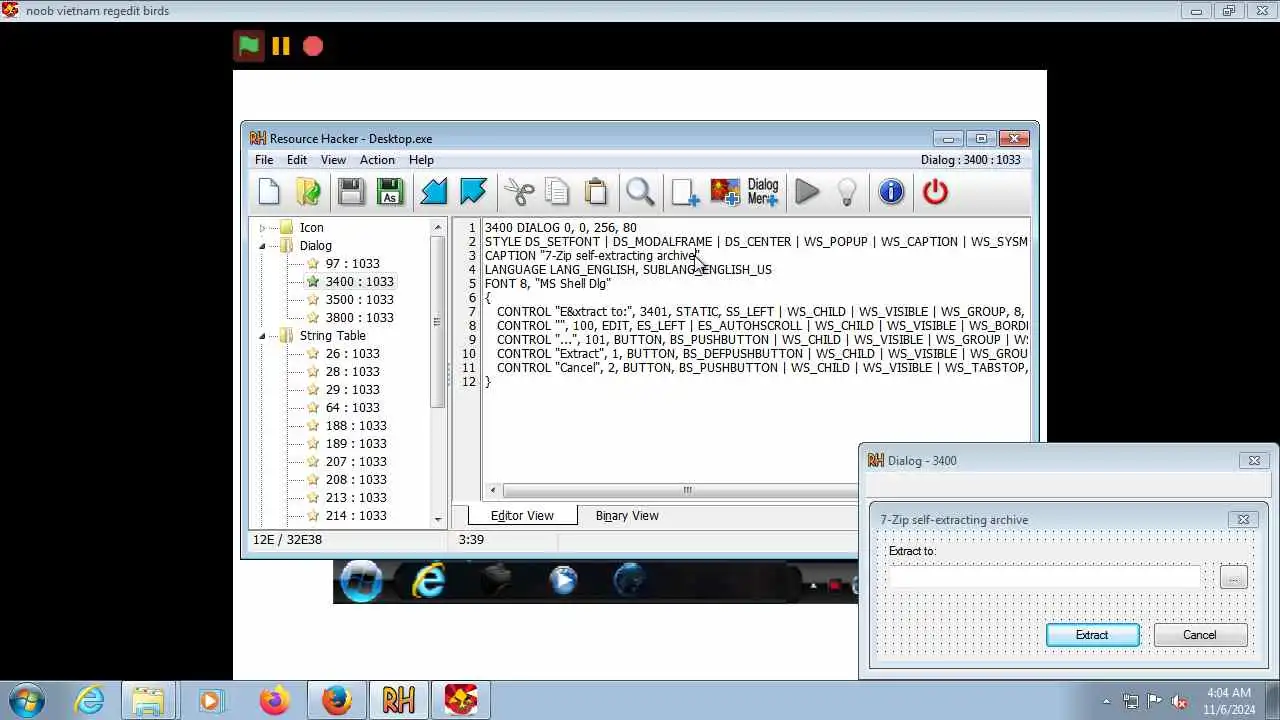The width and height of the screenshot is (1280, 720).
Task: Launch Internet Explorer from the taskbar
Action: coord(90,700)
